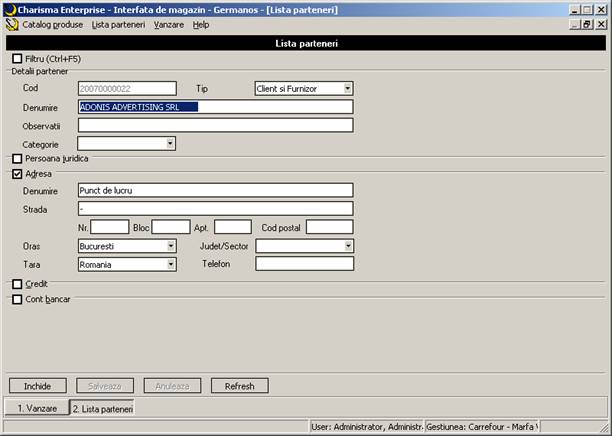Click the Gestiunea: Carrefour status bar entry
The height and width of the screenshot is (436, 612).
(x=482, y=427)
